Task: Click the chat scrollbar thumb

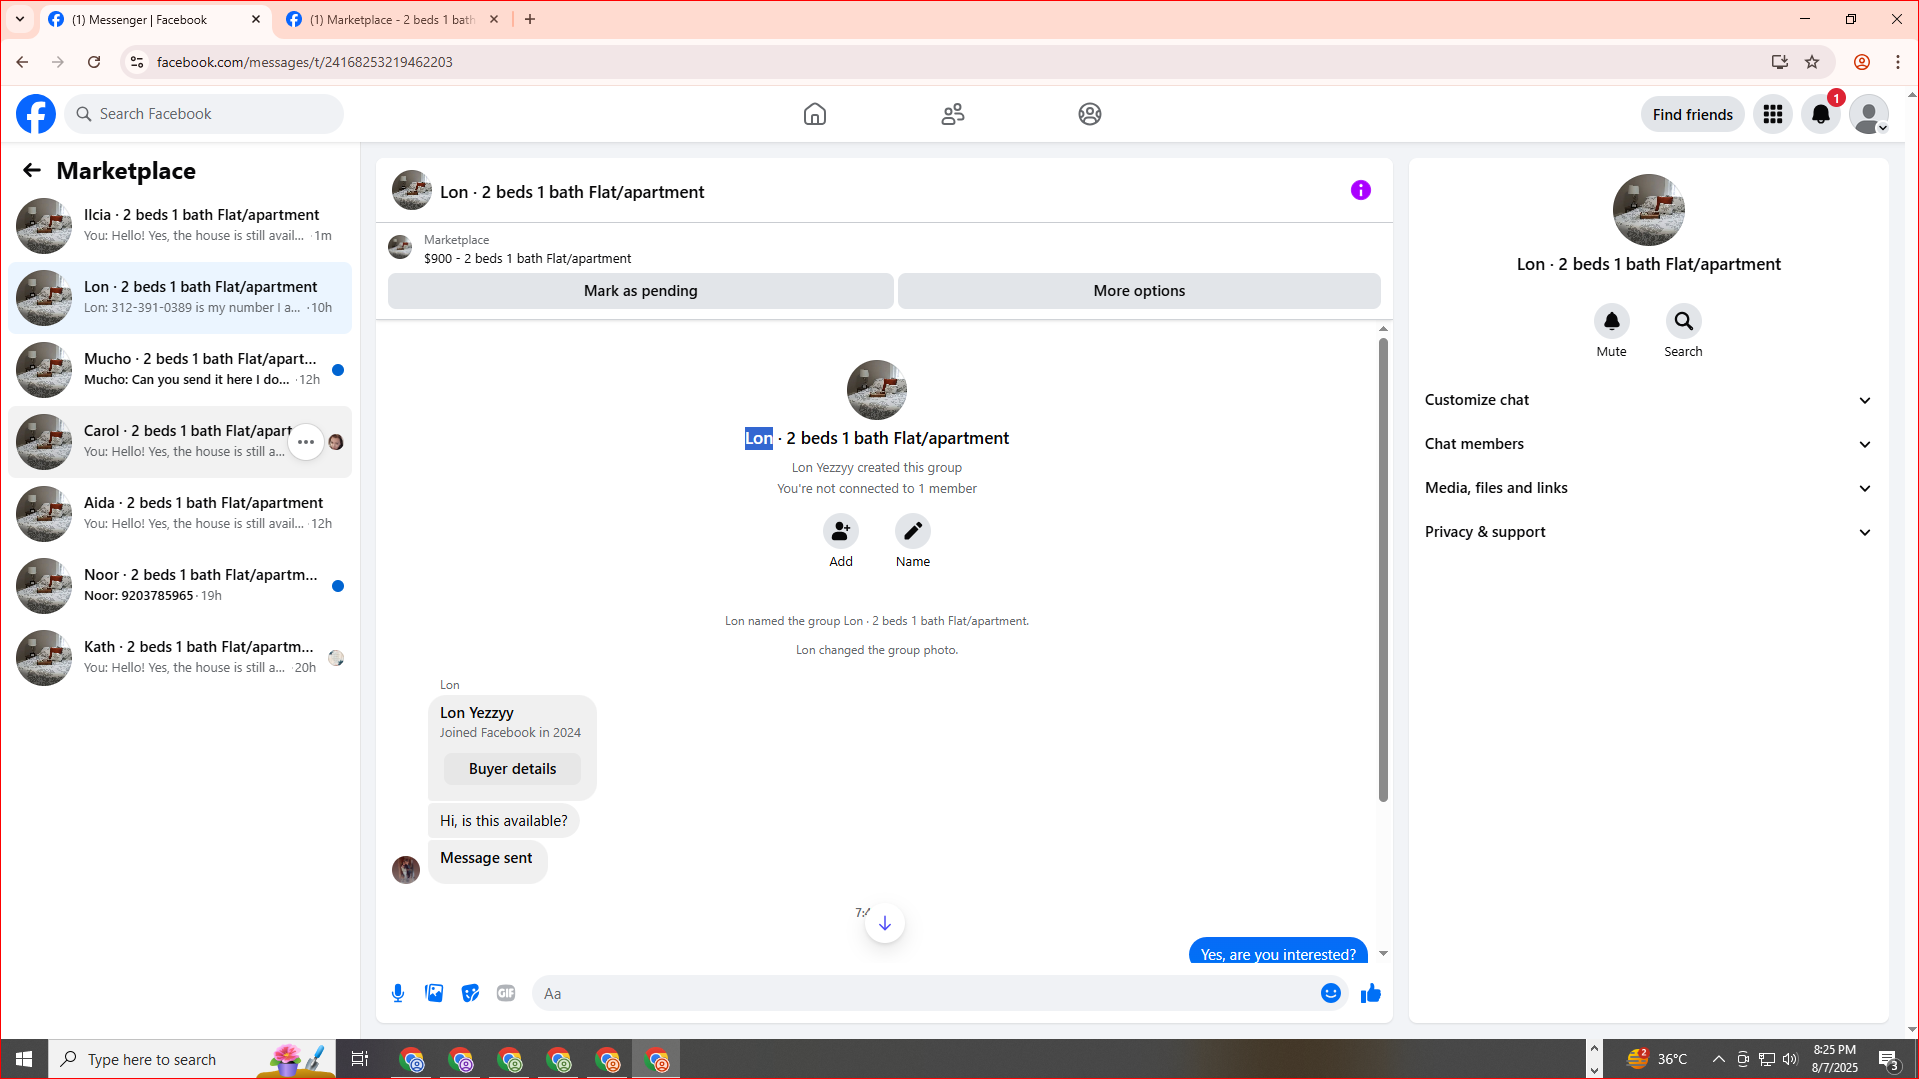Action: coord(1383,569)
